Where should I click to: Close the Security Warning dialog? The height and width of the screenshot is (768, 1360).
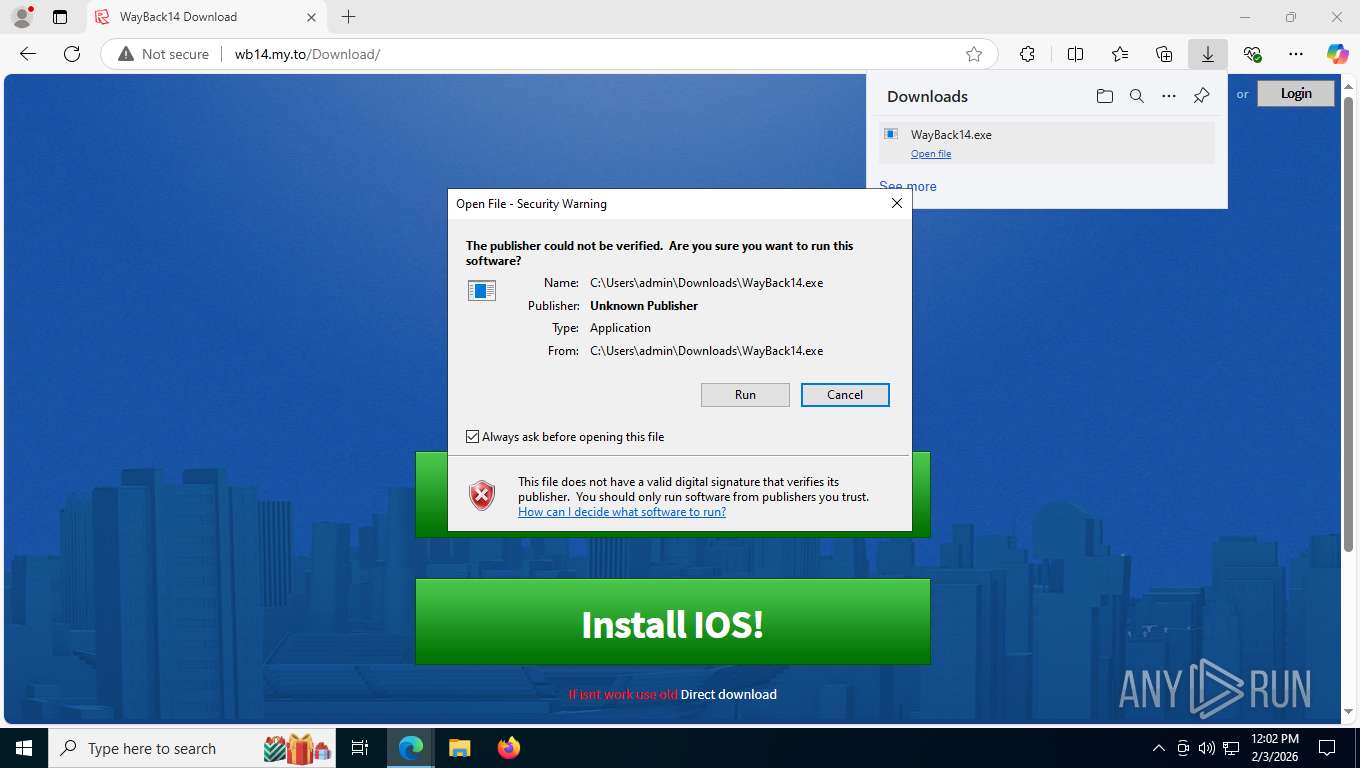(x=896, y=203)
